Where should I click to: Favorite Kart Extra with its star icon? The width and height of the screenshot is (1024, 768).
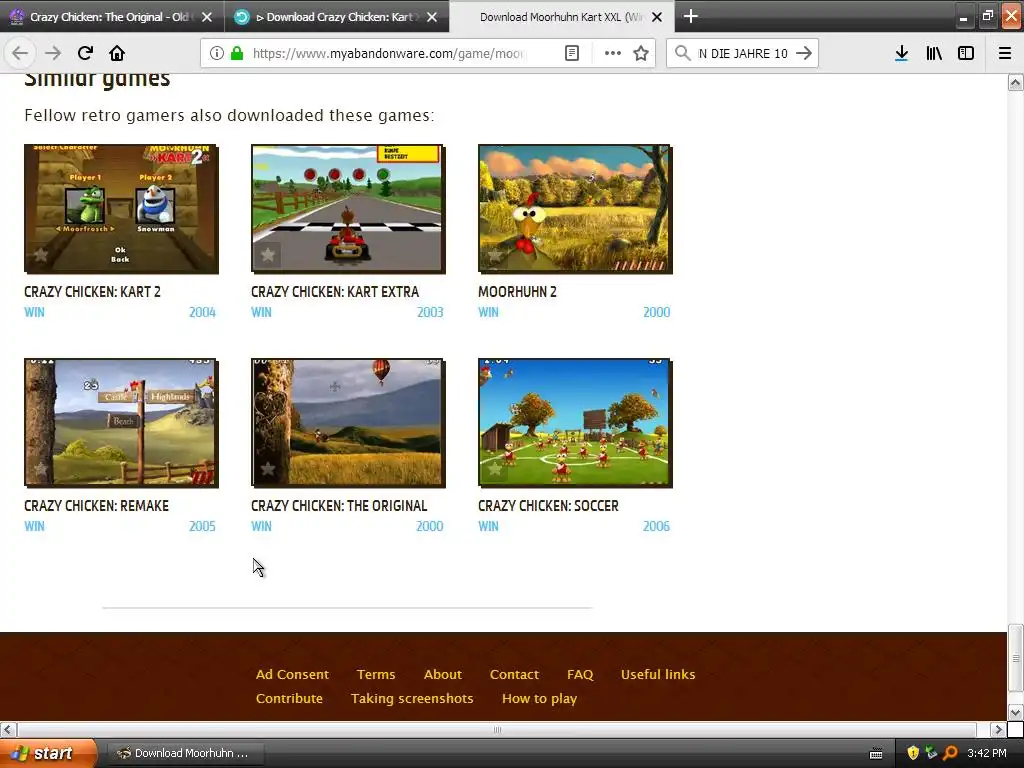(268, 255)
